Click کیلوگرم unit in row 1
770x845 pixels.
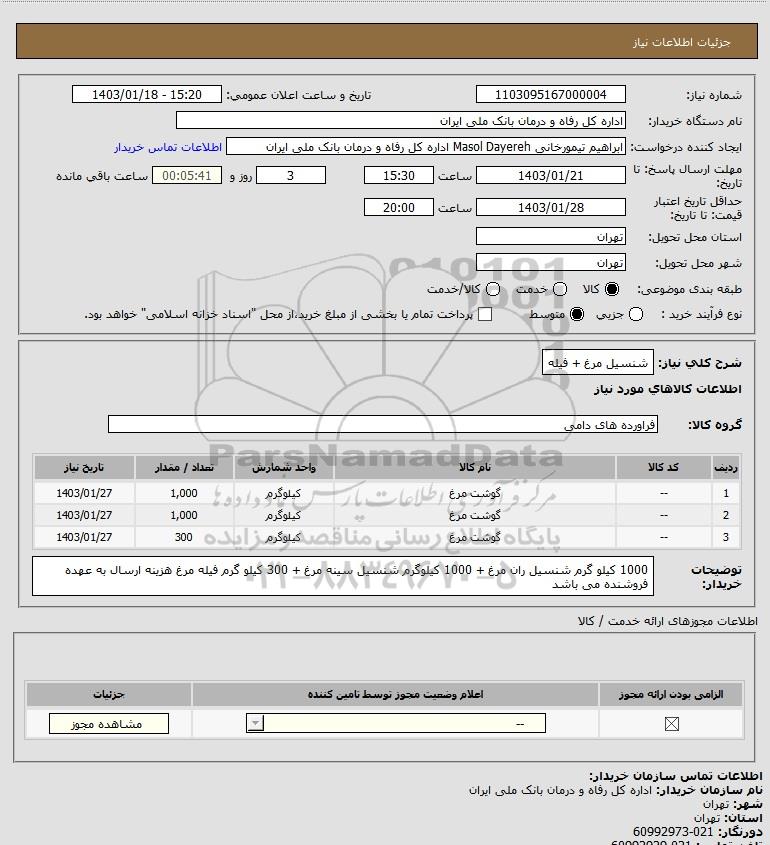point(283,493)
